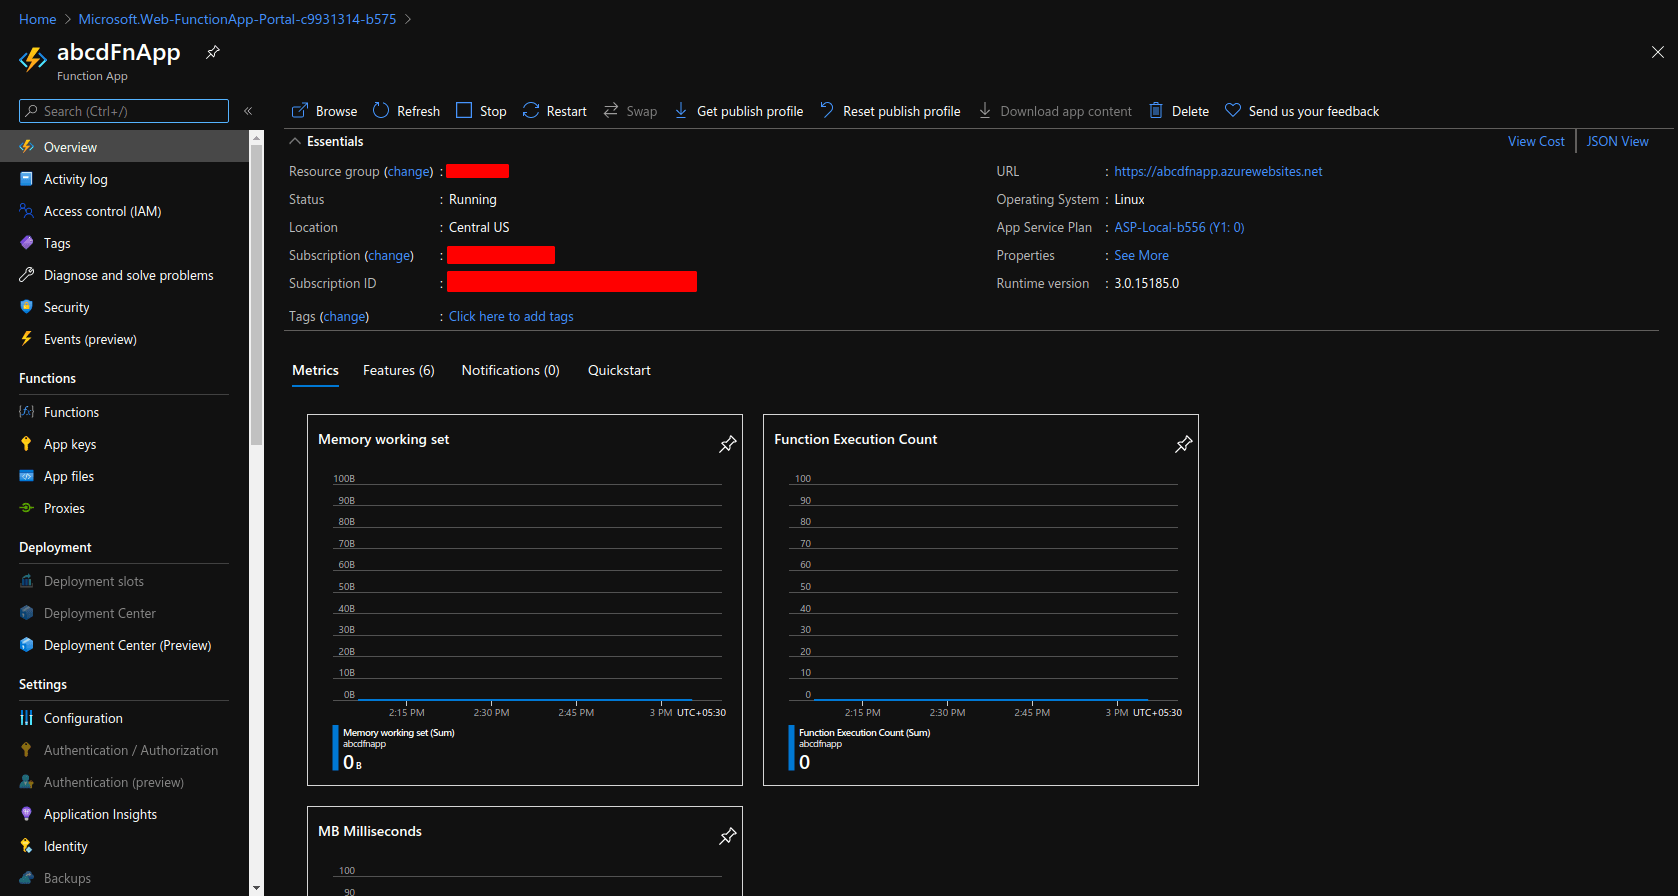The width and height of the screenshot is (1678, 896).
Task: Click Function Execution Count chart title
Action: click(x=855, y=439)
